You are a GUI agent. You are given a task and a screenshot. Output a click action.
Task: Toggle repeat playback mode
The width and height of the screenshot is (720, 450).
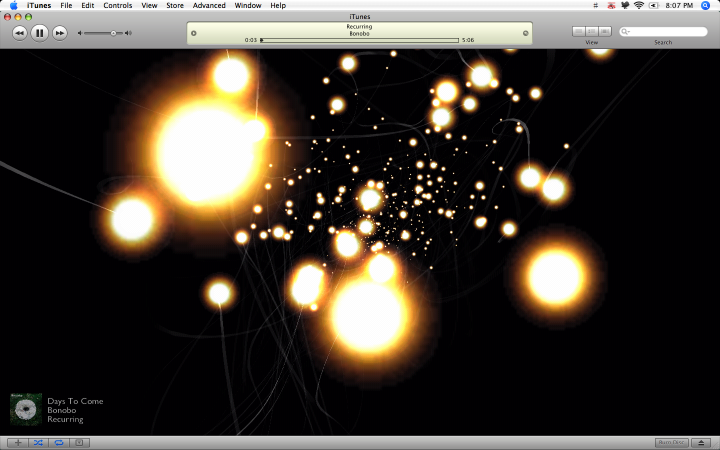(x=59, y=443)
